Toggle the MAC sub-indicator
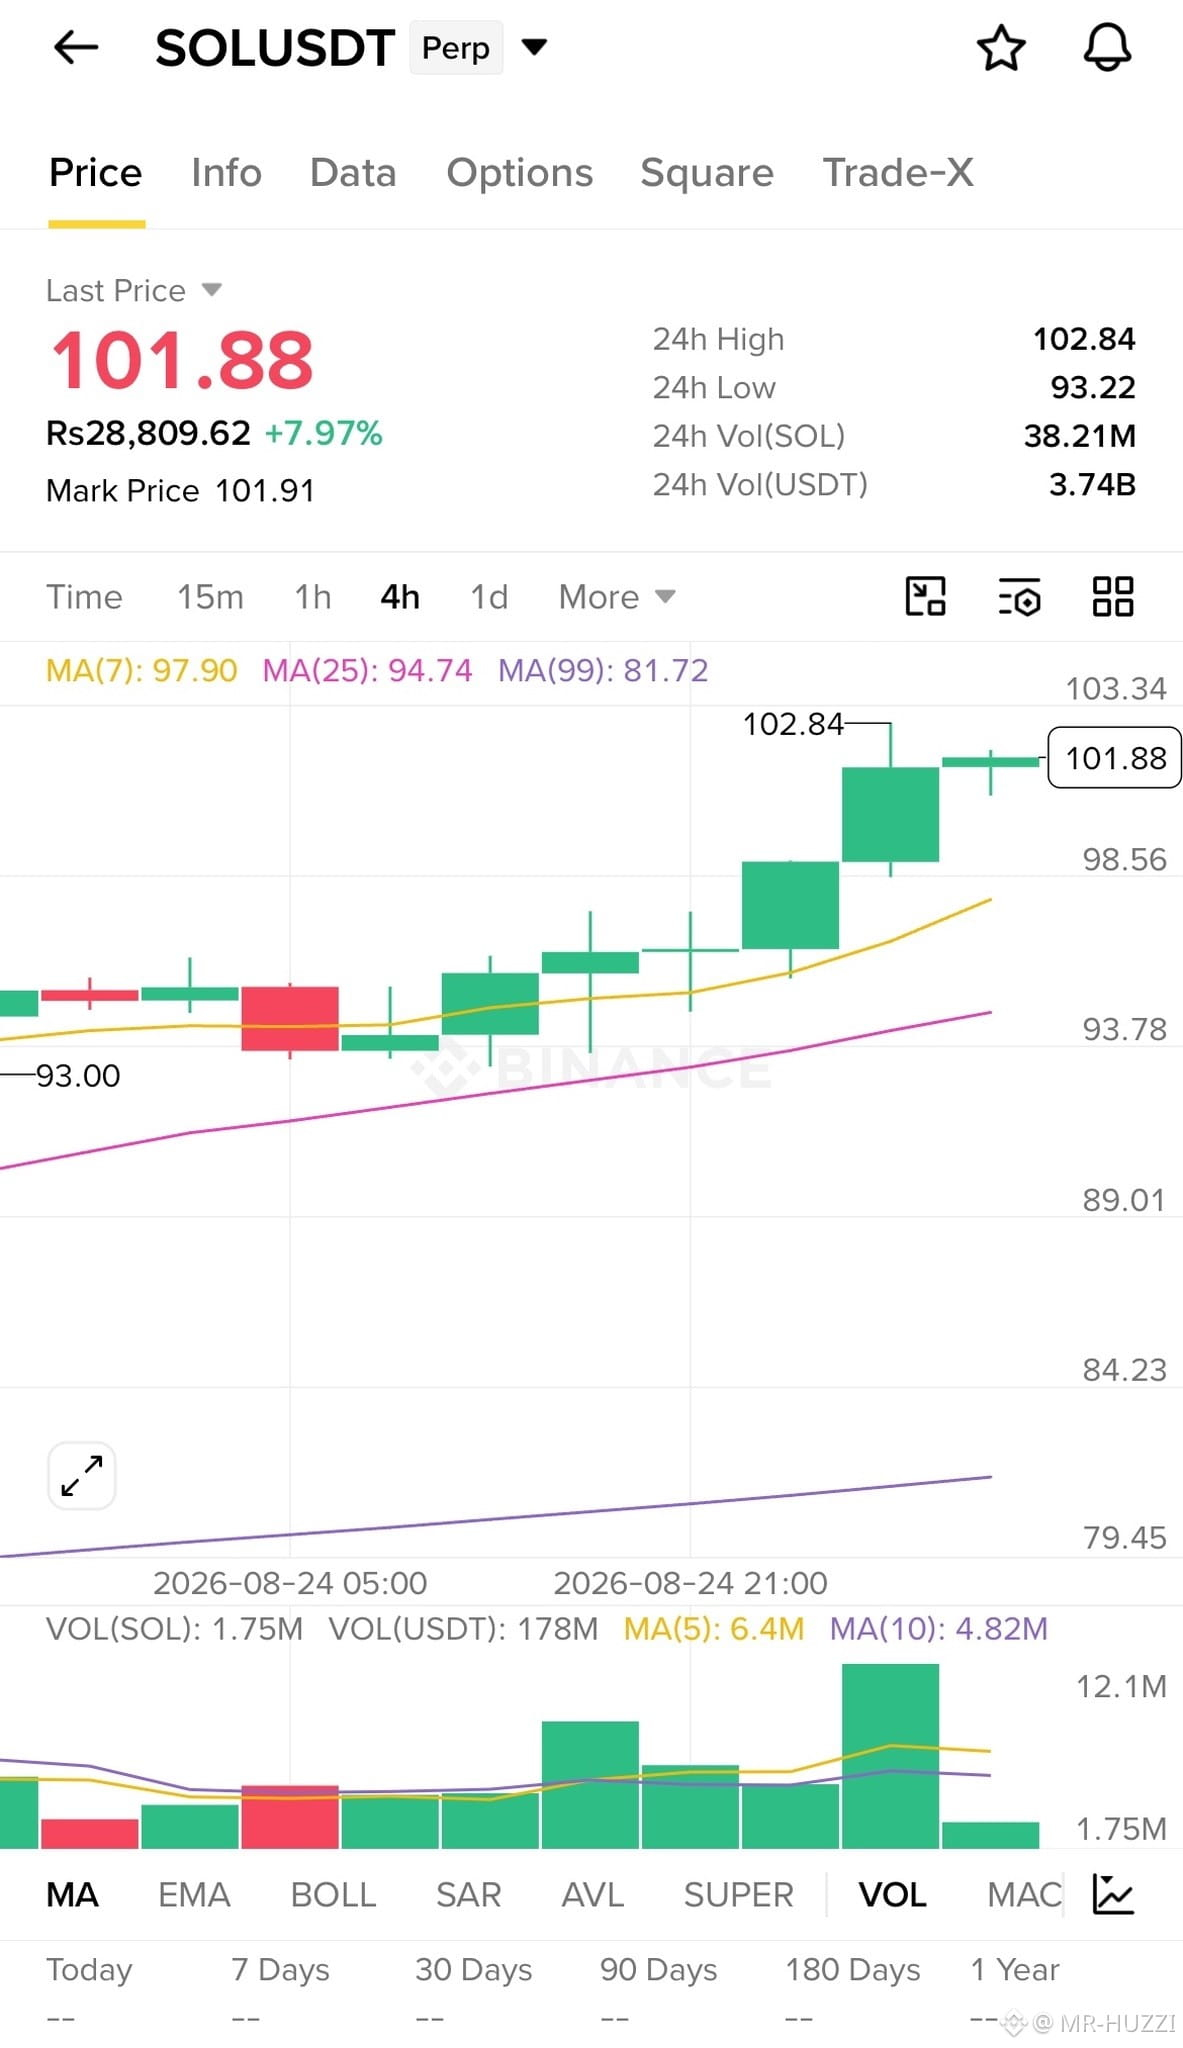Image resolution: width=1183 pixels, height=2048 pixels. click(x=1024, y=1895)
